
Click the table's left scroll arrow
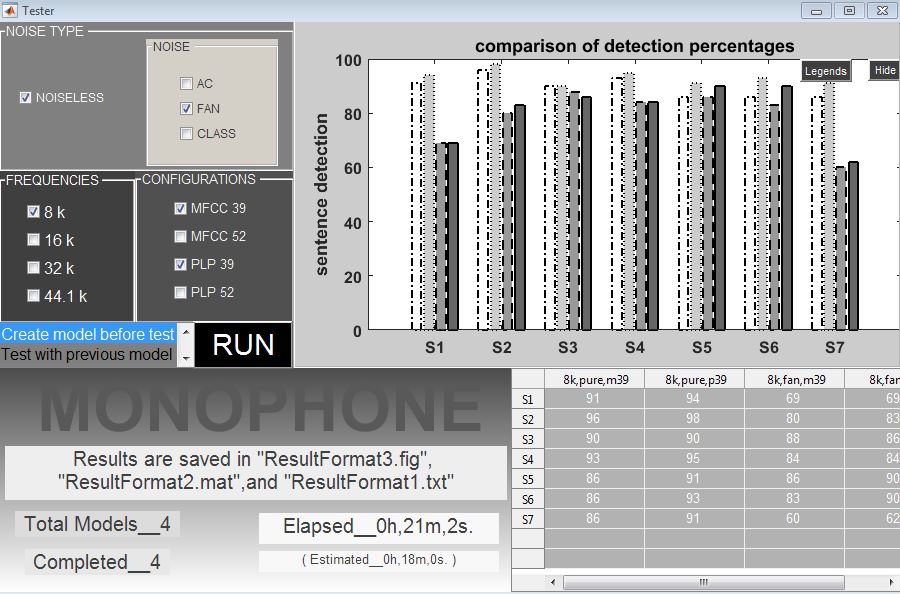coord(551,582)
